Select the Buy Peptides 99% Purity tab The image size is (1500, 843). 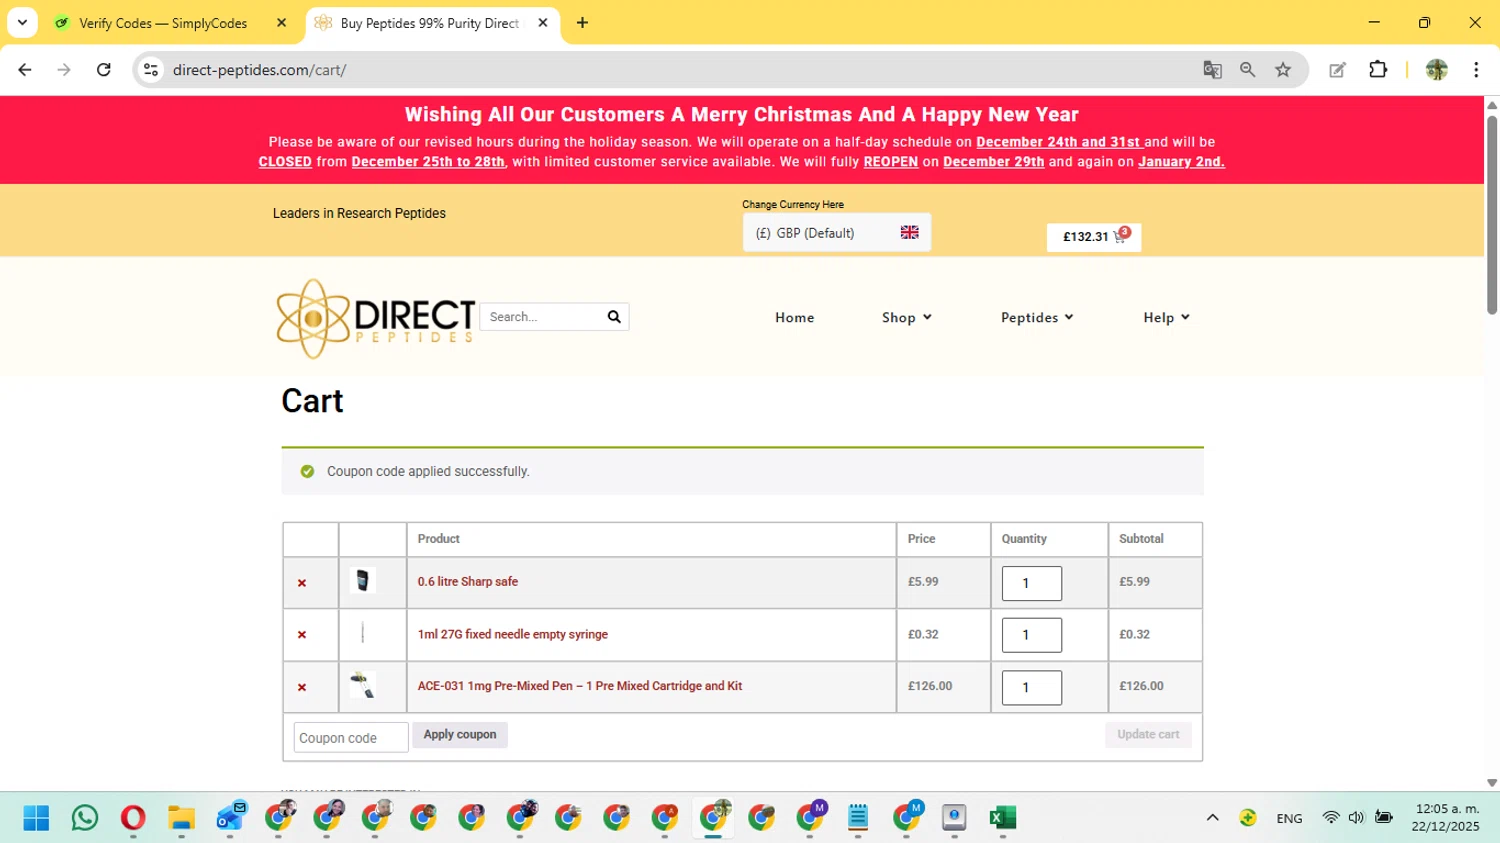click(x=429, y=23)
